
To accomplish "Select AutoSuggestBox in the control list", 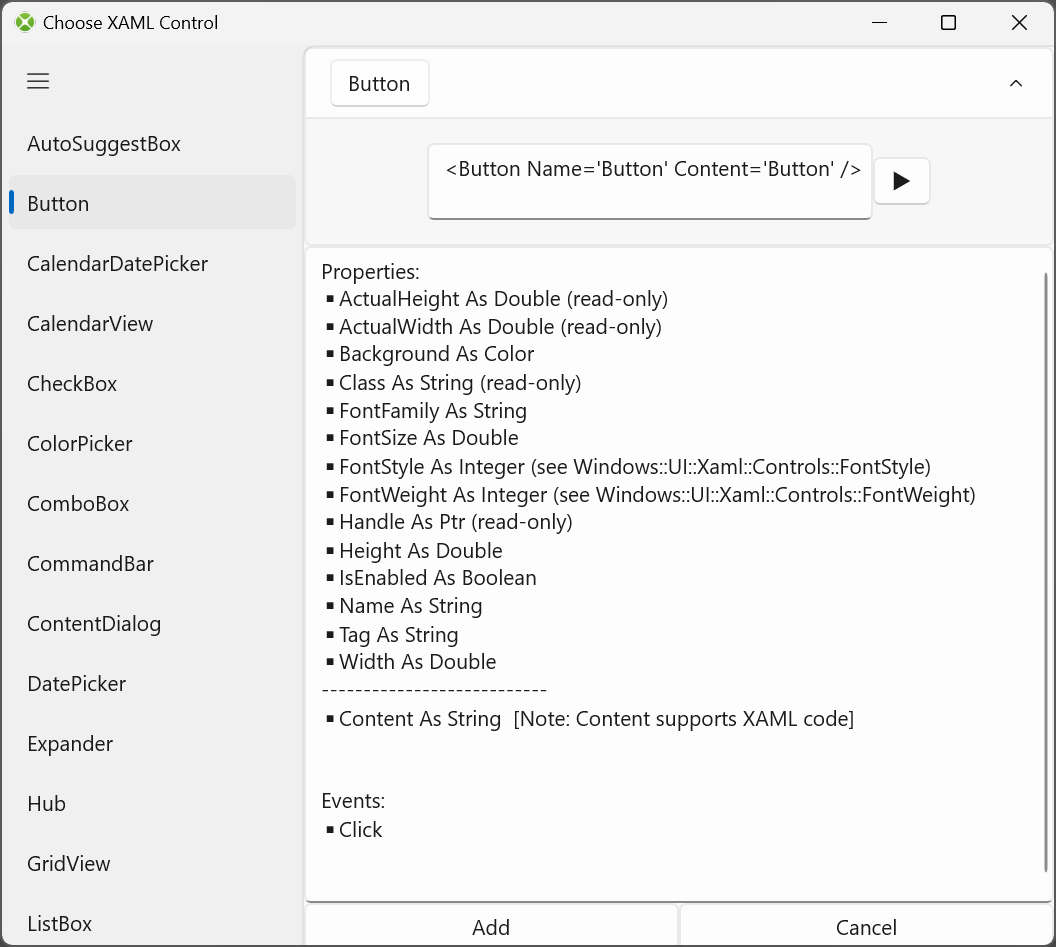I will point(104,144).
